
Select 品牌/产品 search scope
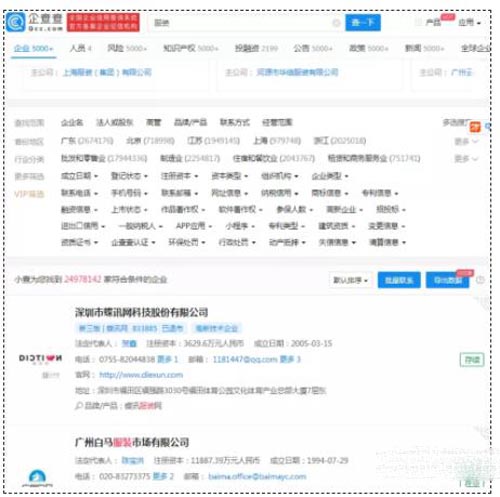190,123
